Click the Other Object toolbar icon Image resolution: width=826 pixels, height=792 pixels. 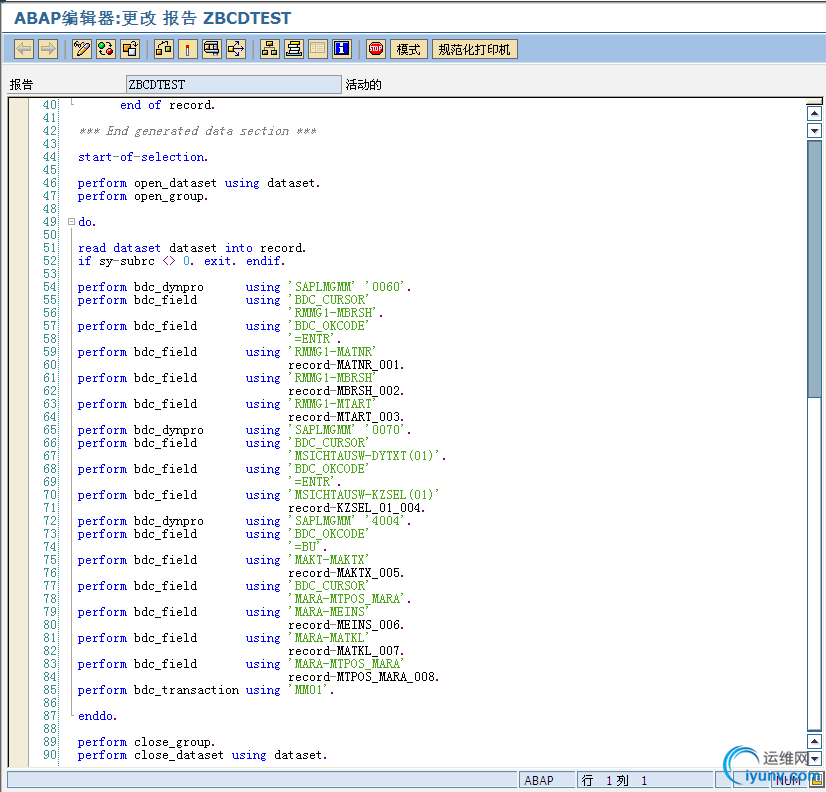coord(130,49)
